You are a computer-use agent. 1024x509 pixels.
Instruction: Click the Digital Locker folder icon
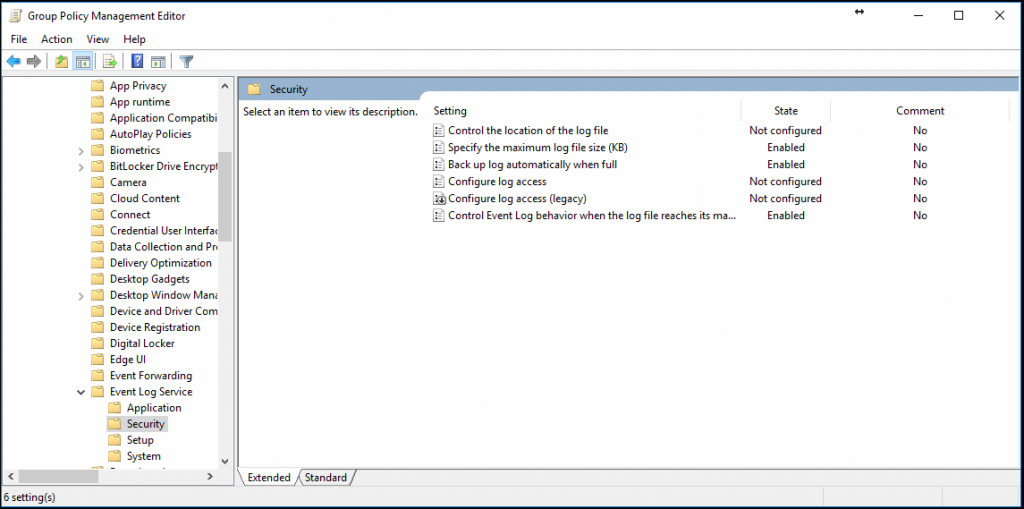[97, 343]
